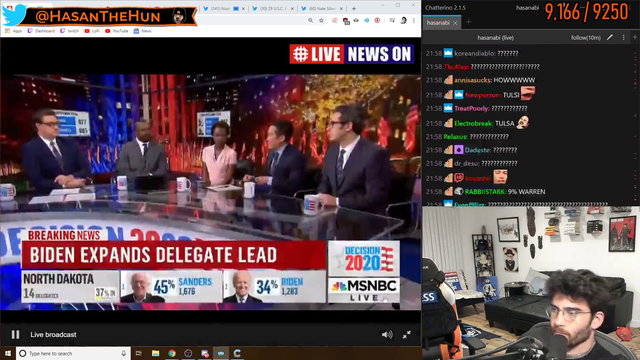
Task: Click username Electrobreak in chat
Action: click(x=474, y=123)
